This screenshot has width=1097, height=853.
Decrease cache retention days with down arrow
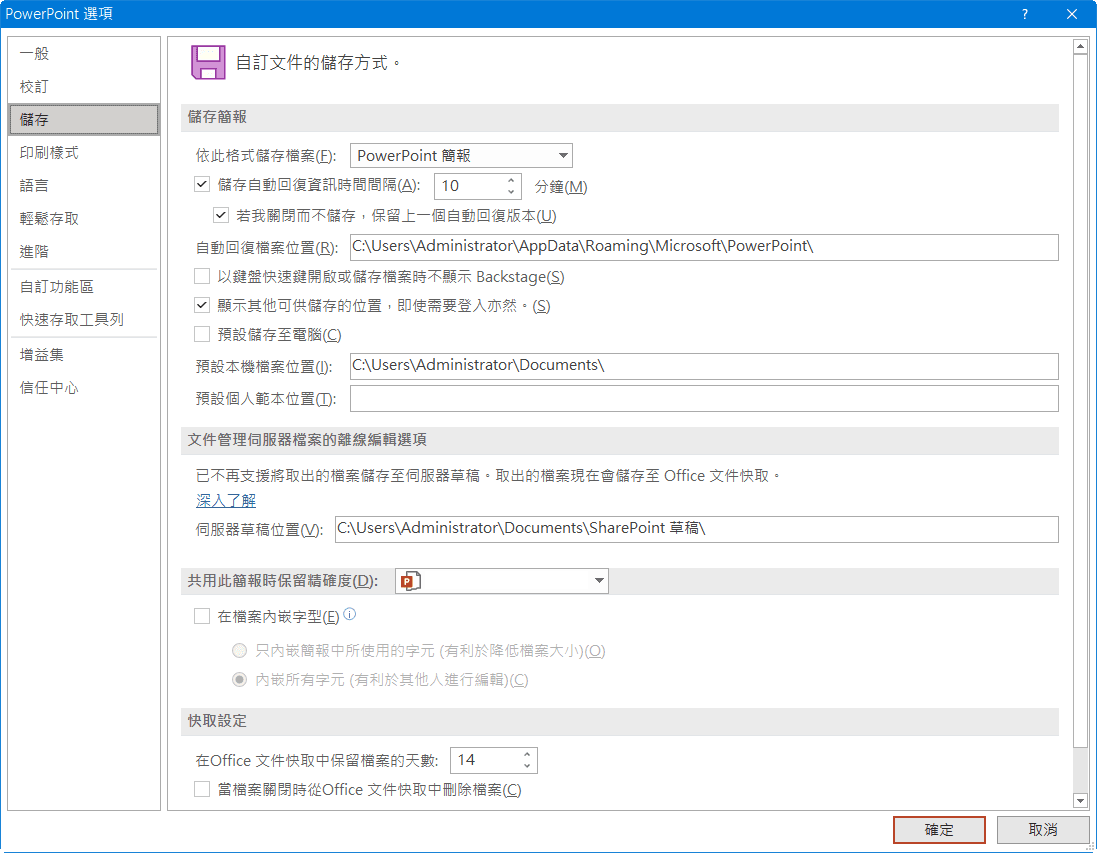pos(527,767)
